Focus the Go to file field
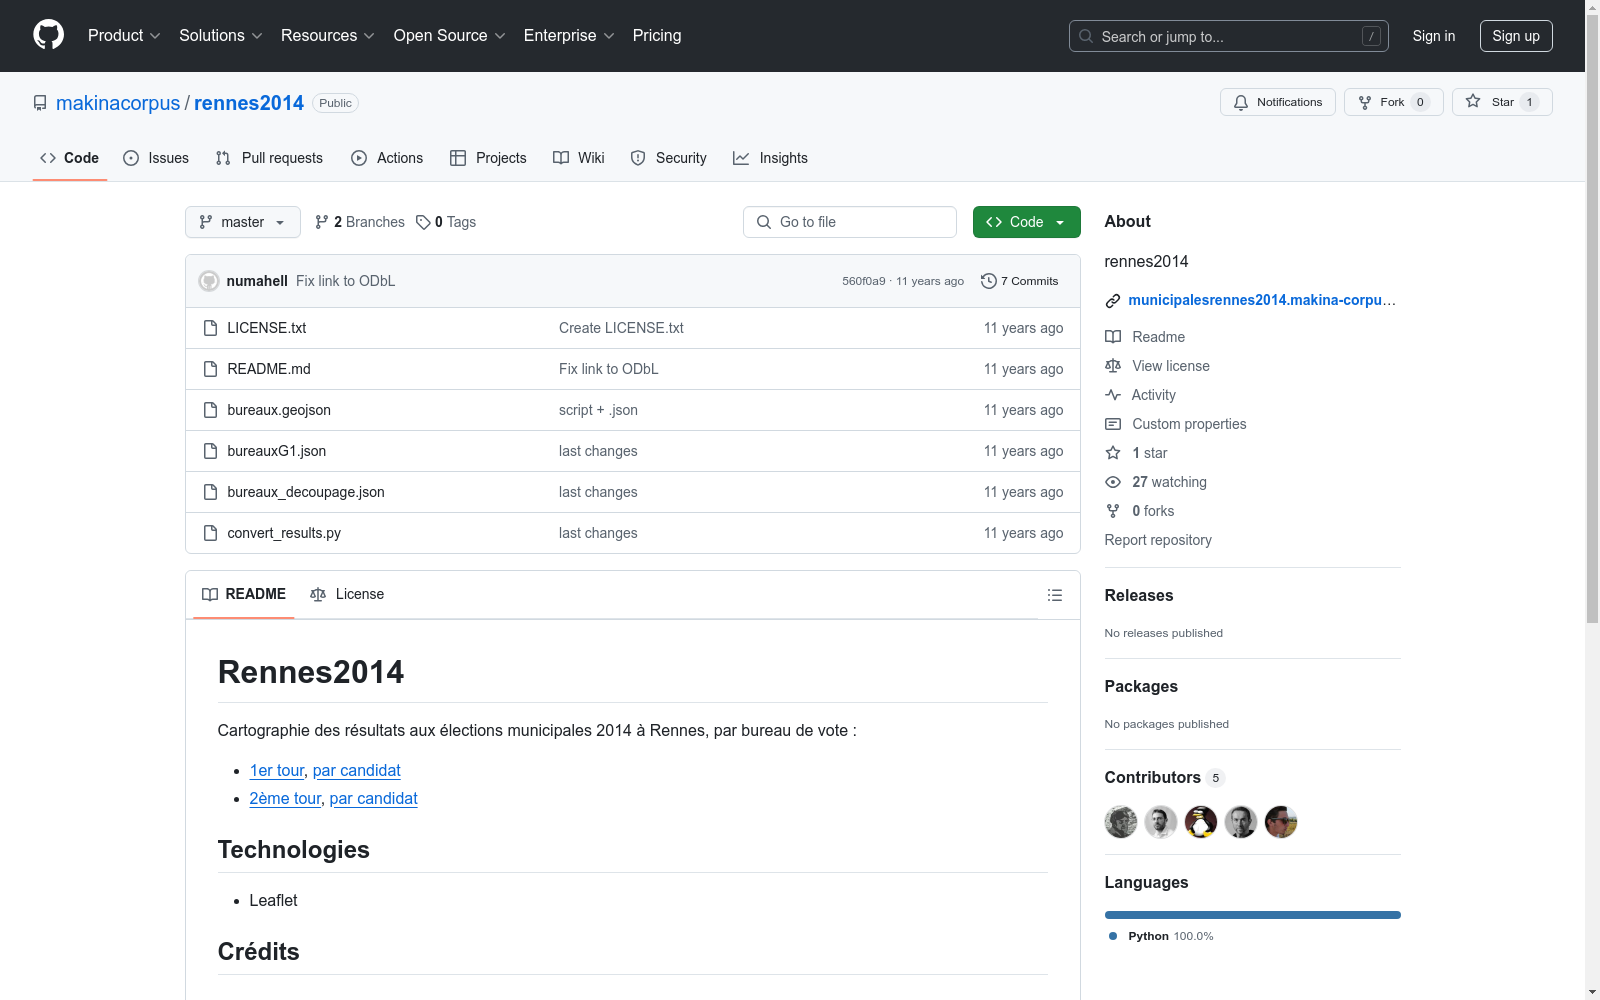 click(850, 222)
